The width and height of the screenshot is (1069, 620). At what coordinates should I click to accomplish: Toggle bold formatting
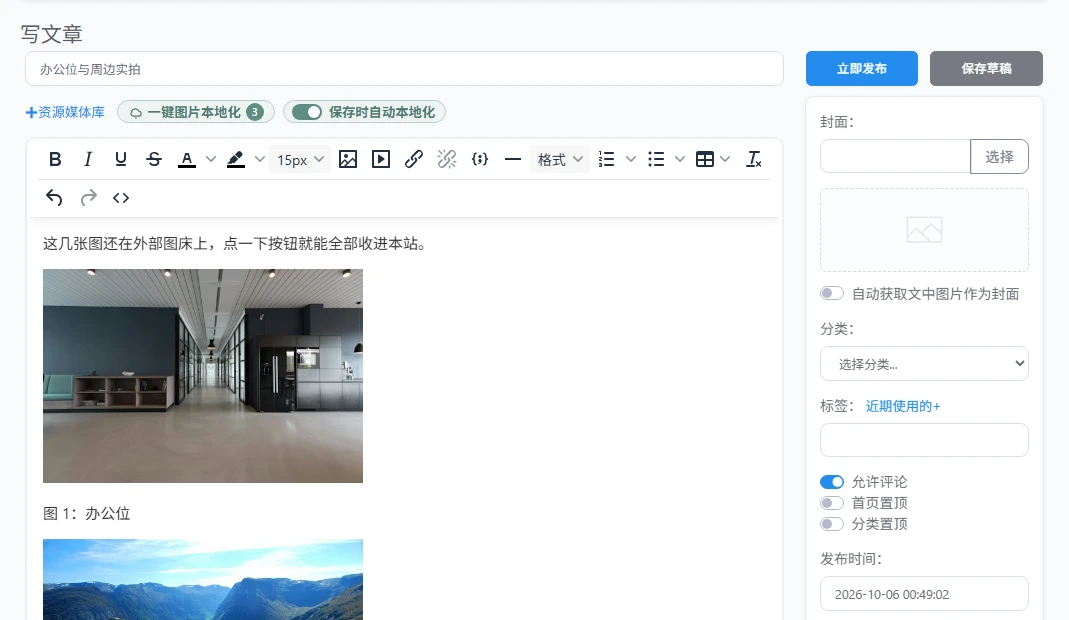55,160
